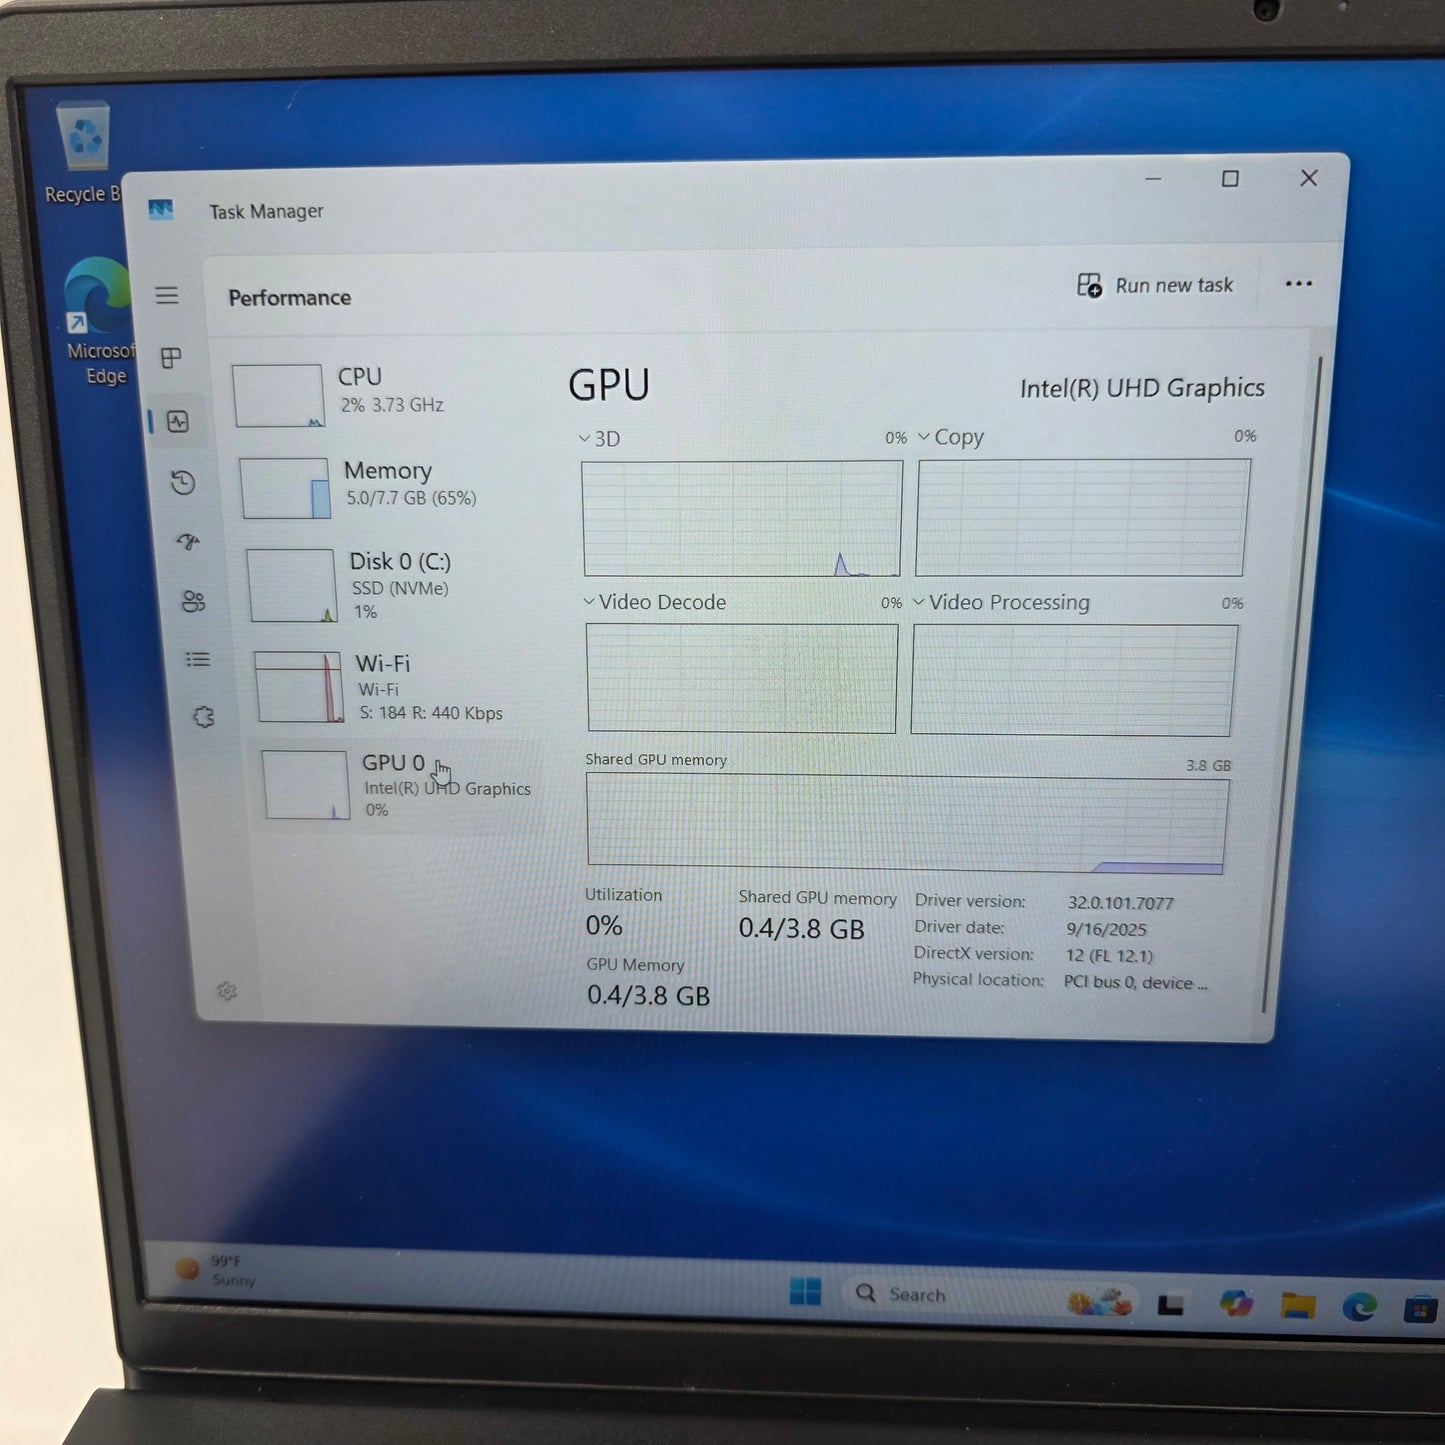Switch to the Processes page icon

coord(171,358)
